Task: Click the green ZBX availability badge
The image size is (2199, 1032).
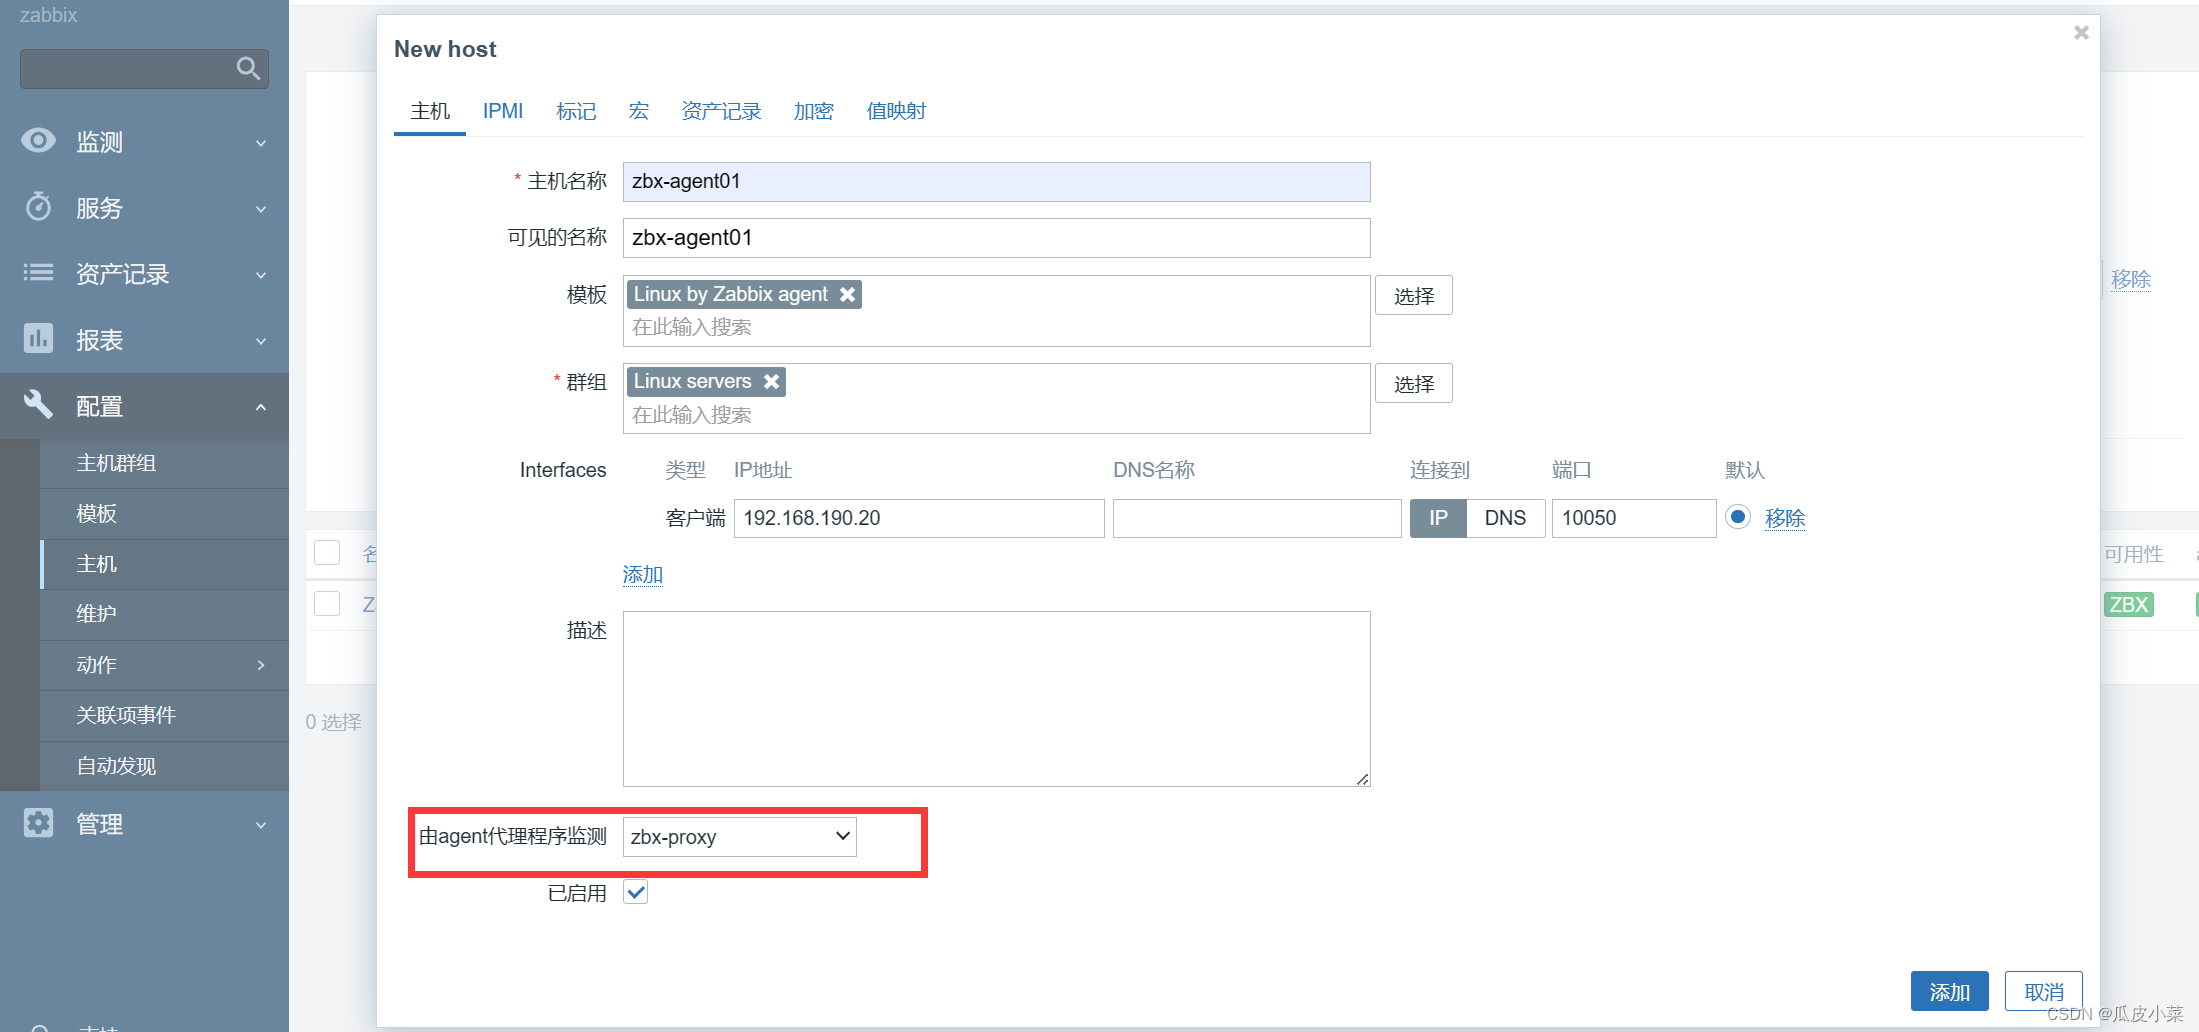Action: [2128, 604]
